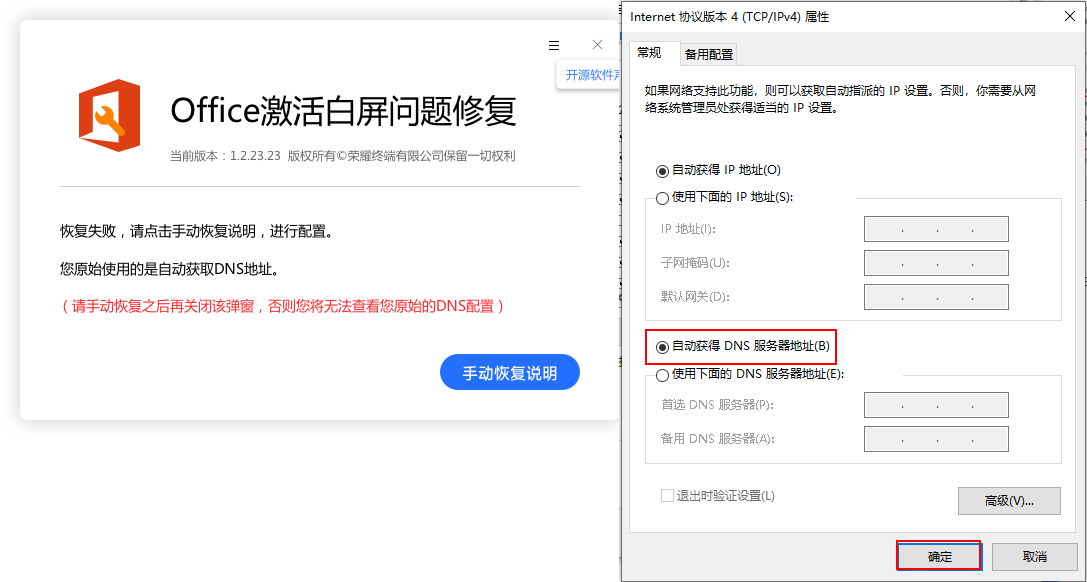The image size is (1087, 582).
Task: Click the IP 地址 input field
Action: coord(936,229)
